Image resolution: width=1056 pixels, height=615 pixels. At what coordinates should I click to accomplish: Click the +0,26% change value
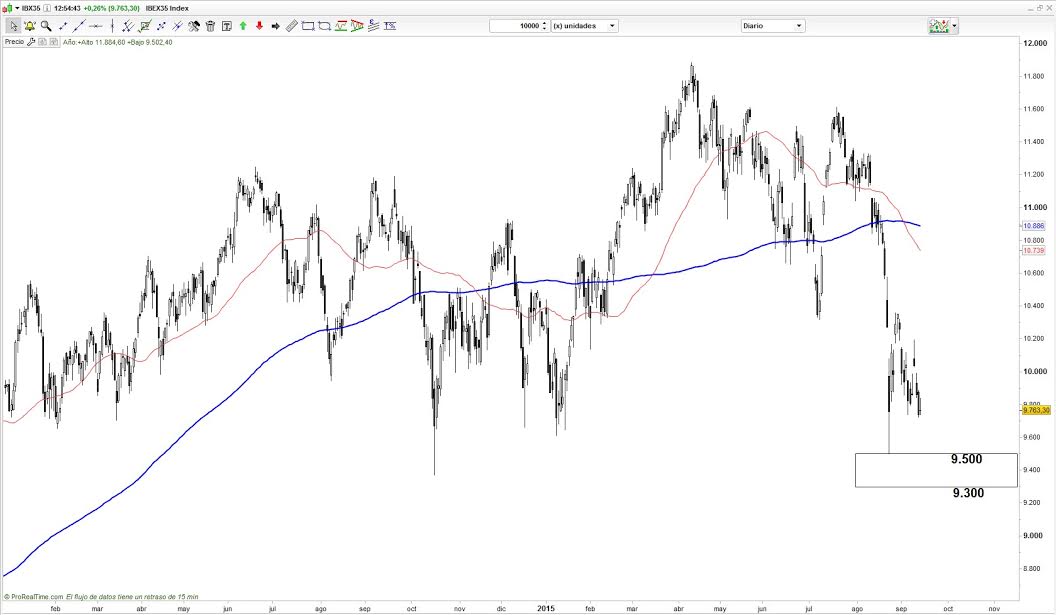click(94, 8)
